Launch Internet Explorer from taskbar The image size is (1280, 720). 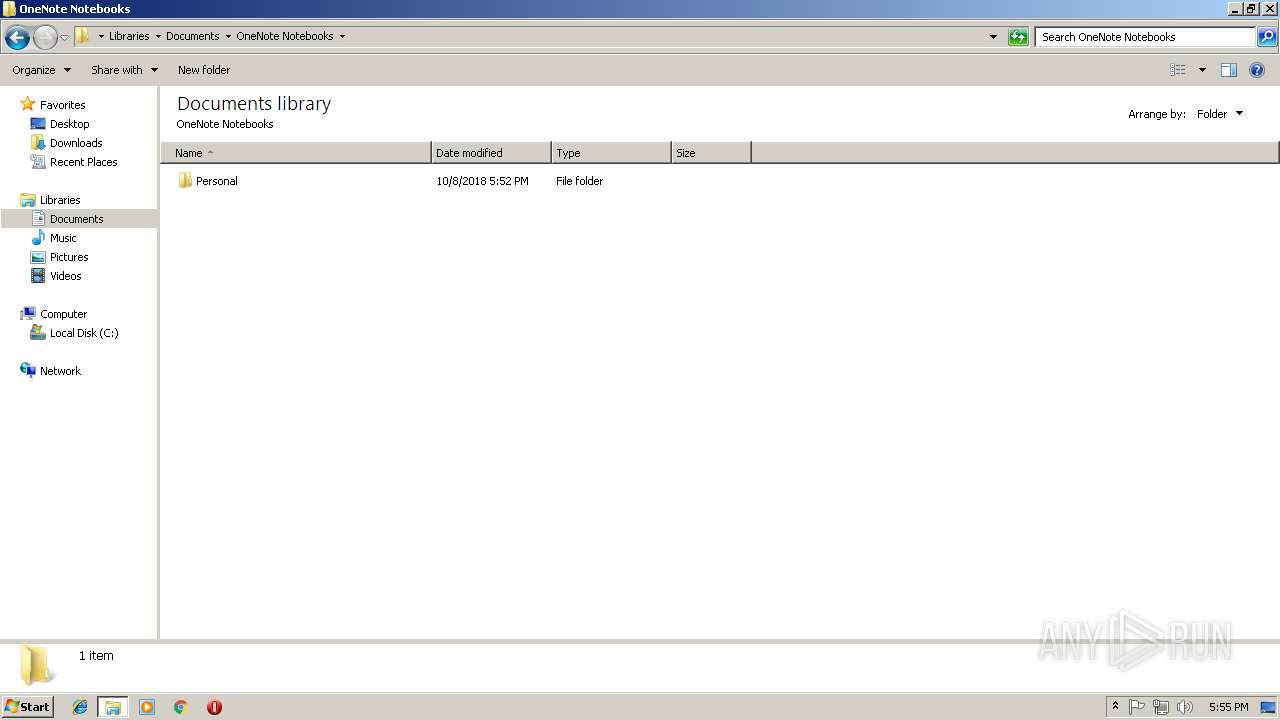80,707
